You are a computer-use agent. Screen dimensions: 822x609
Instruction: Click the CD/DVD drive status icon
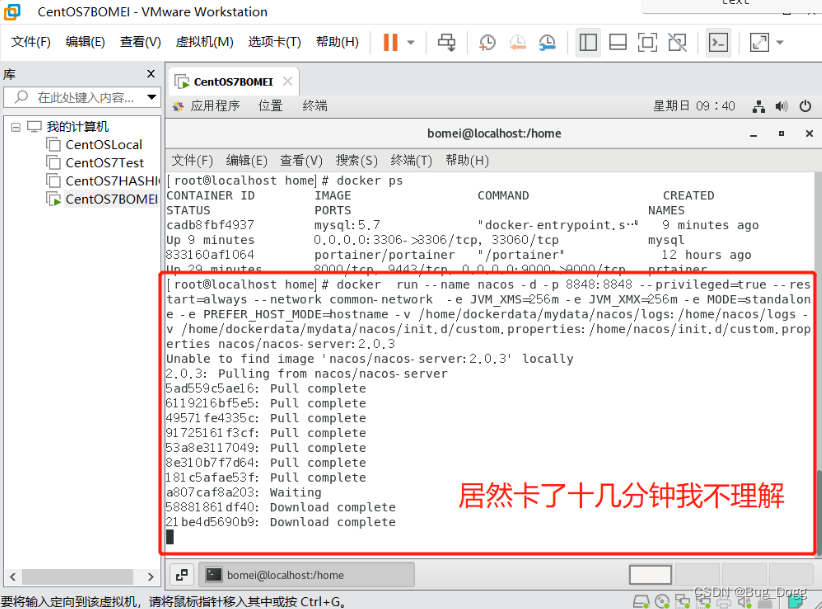662,602
